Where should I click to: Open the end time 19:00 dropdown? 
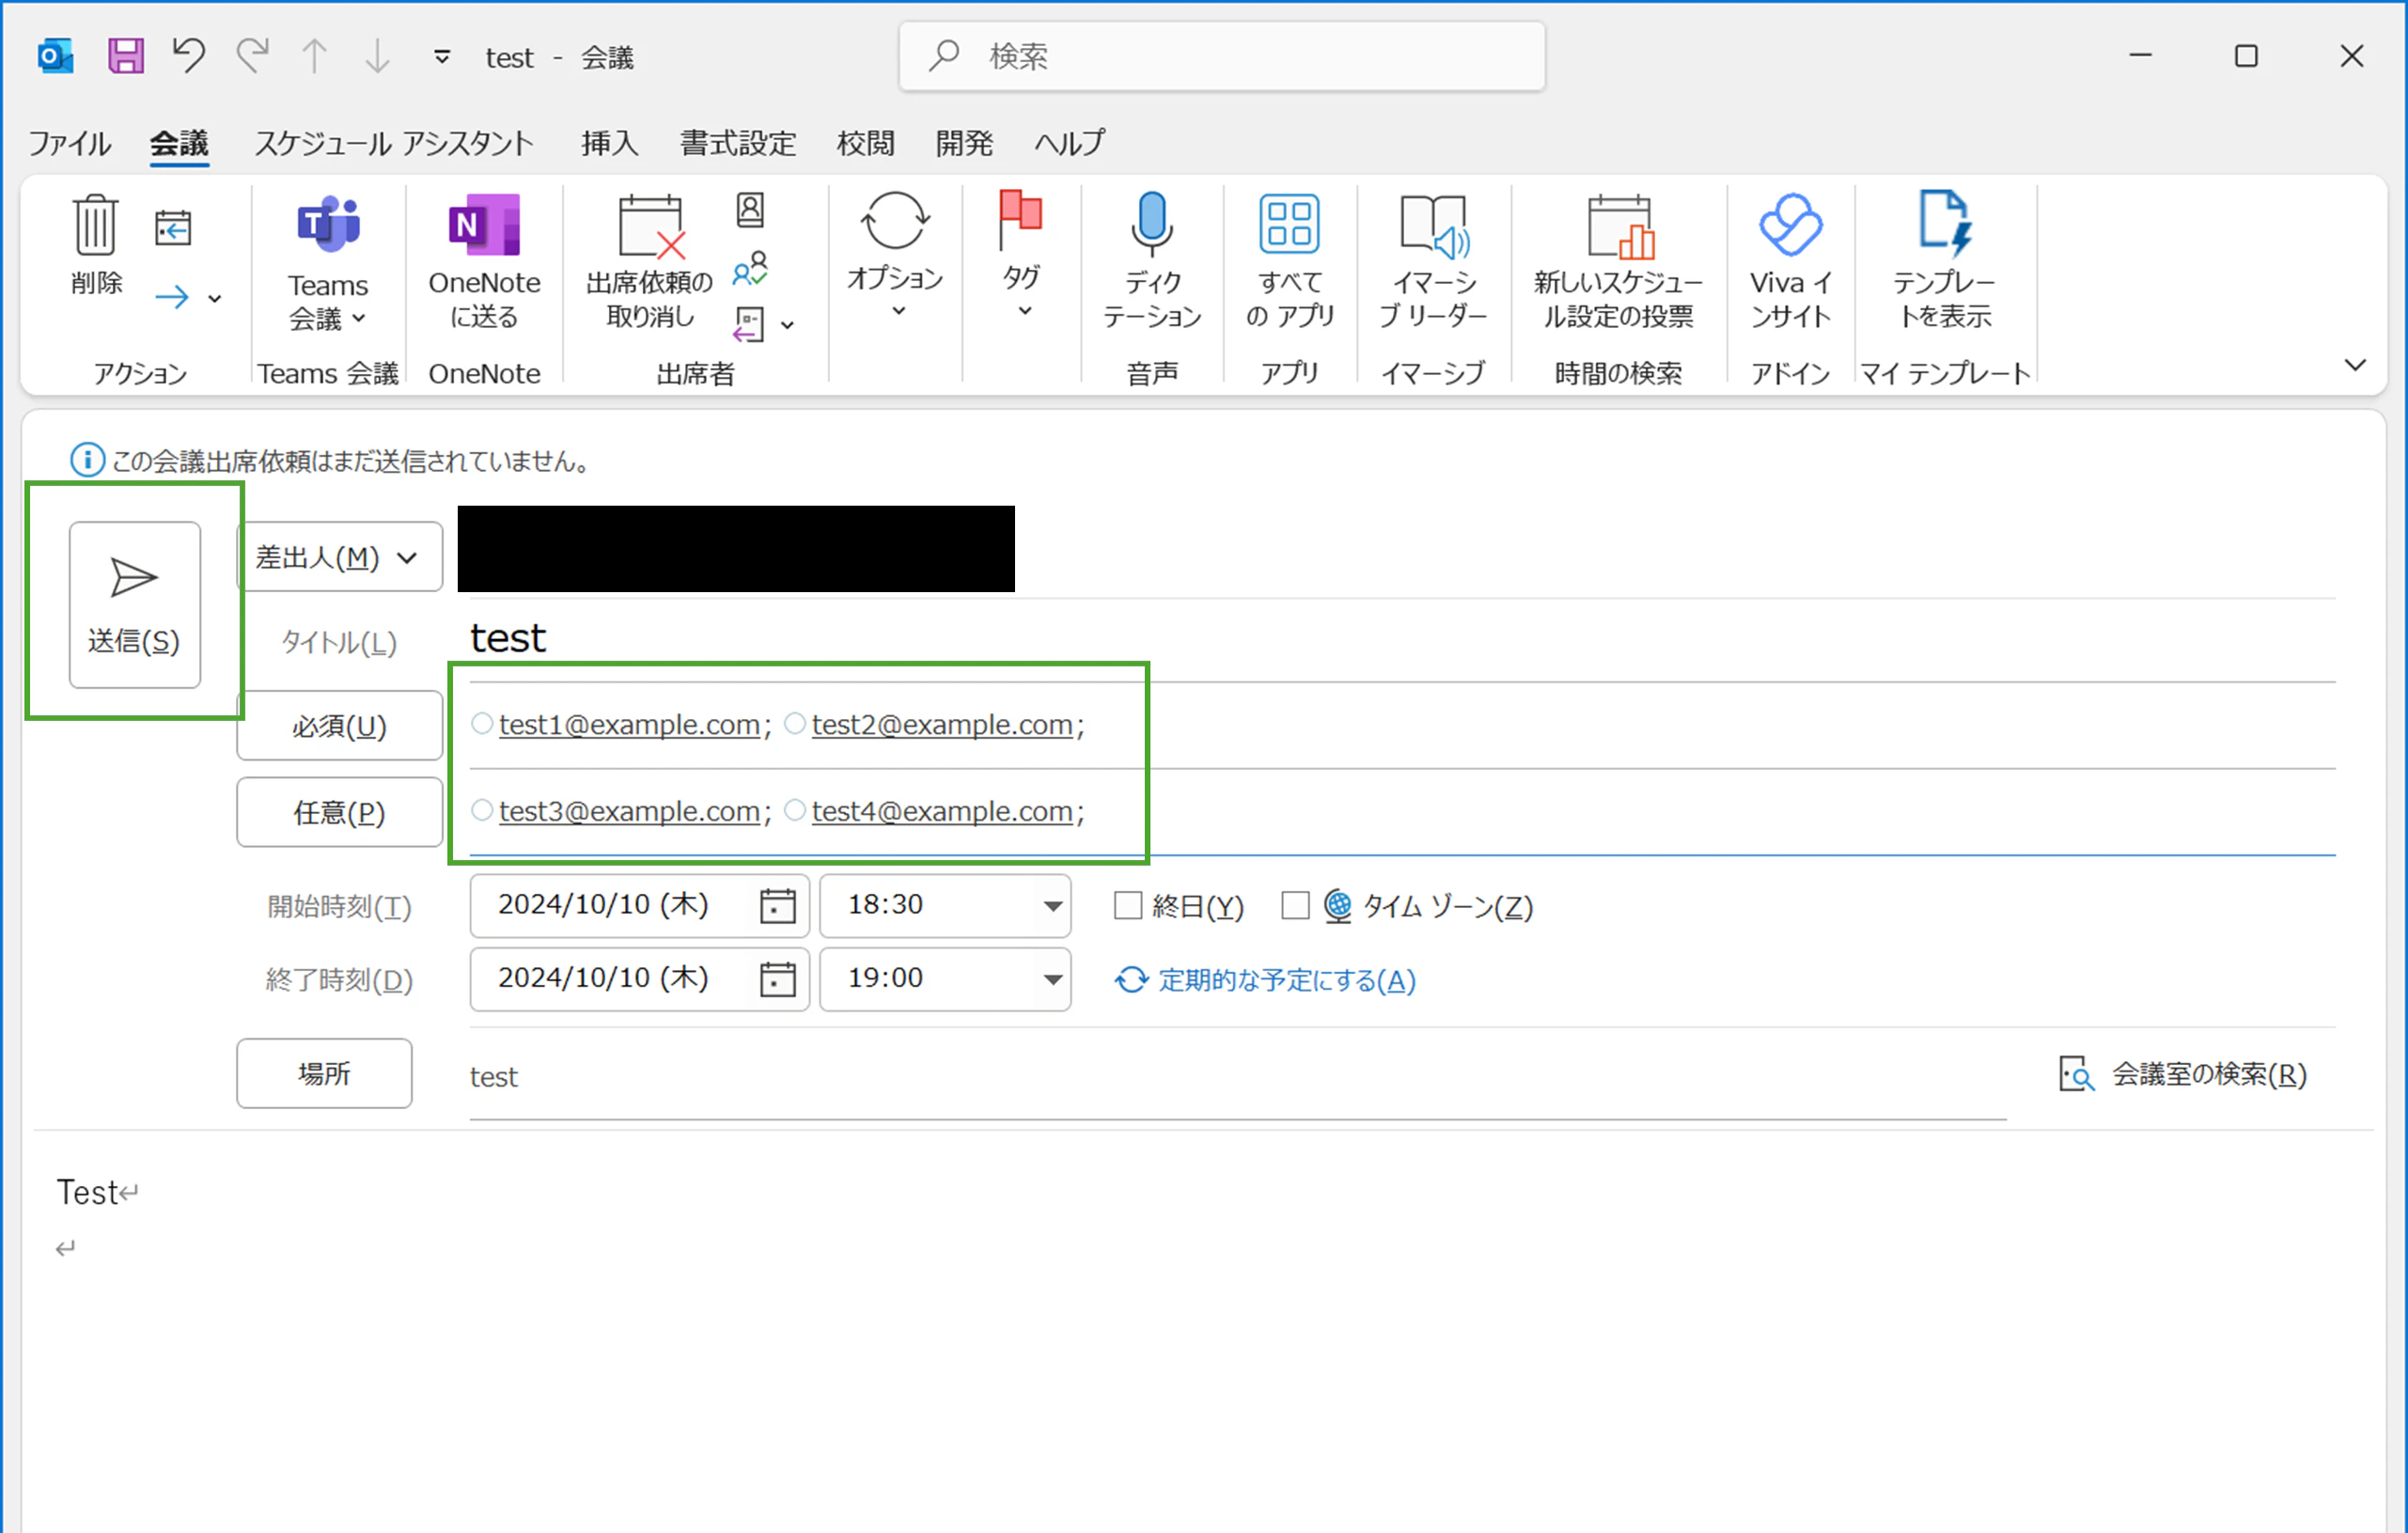[1052, 979]
